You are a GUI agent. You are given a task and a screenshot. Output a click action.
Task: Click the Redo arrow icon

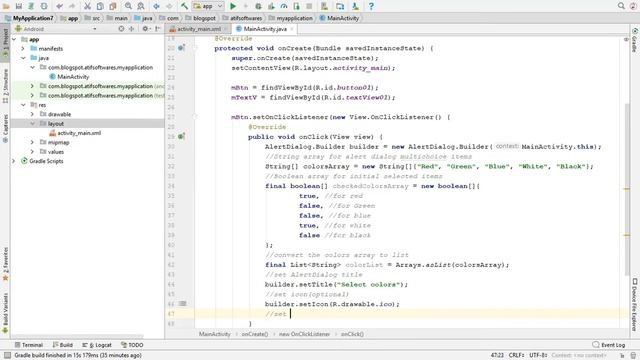(x=72, y=6)
